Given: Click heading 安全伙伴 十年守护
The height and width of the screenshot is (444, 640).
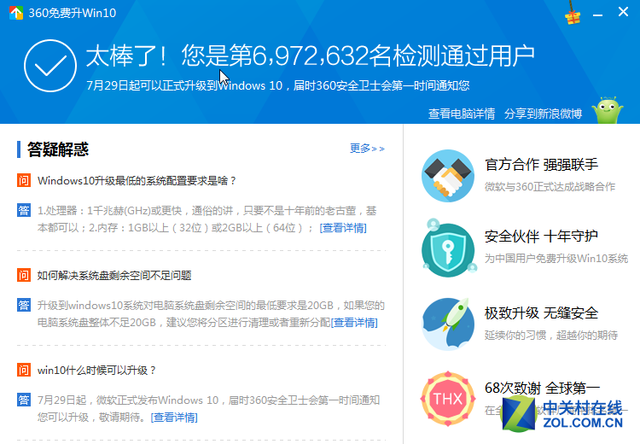Looking at the screenshot, I should tap(541, 236).
